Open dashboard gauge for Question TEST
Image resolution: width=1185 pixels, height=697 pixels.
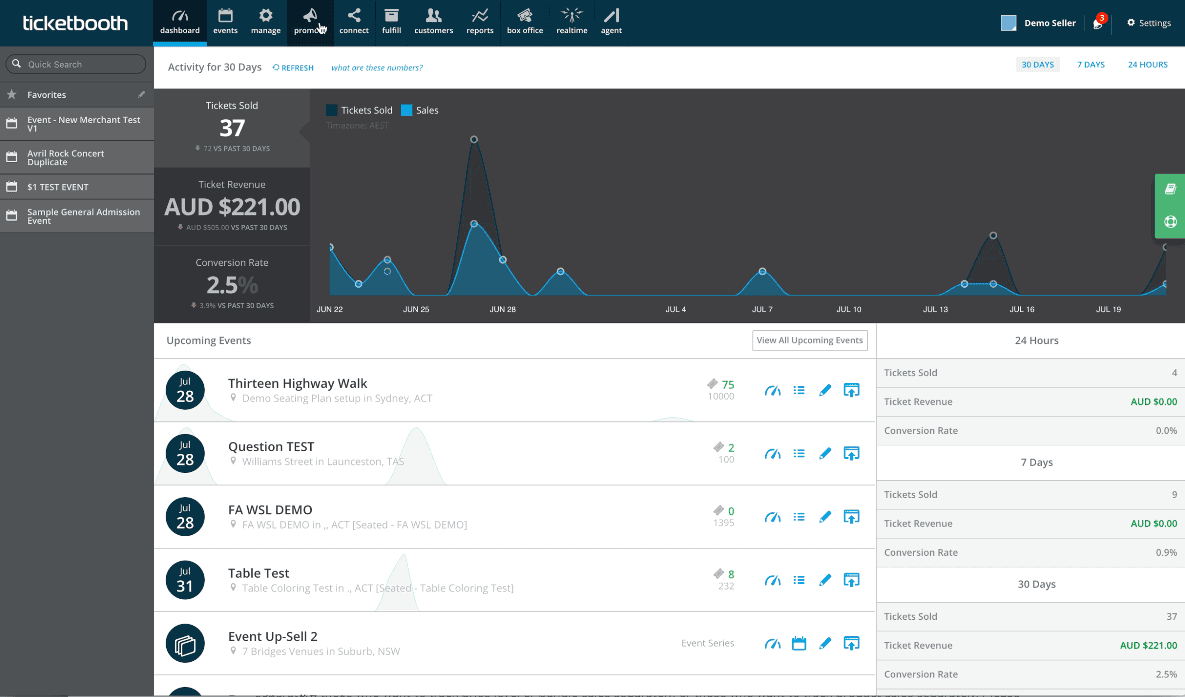pyautogui.click(x=772, y=454)
